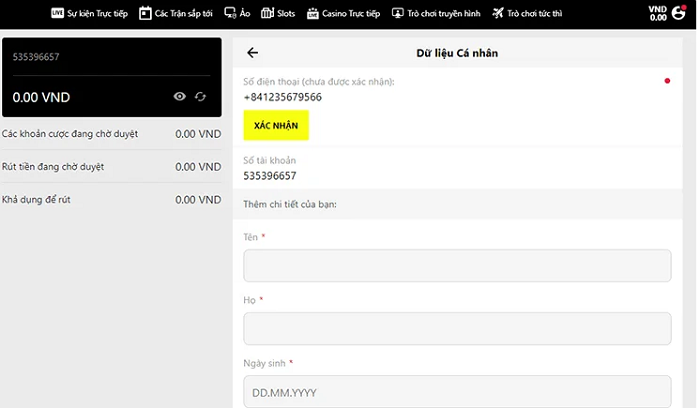Open the Rút tiền đang chờ duyệt row
This screenshot has width=700, height=408.
[x=111, y=167]
